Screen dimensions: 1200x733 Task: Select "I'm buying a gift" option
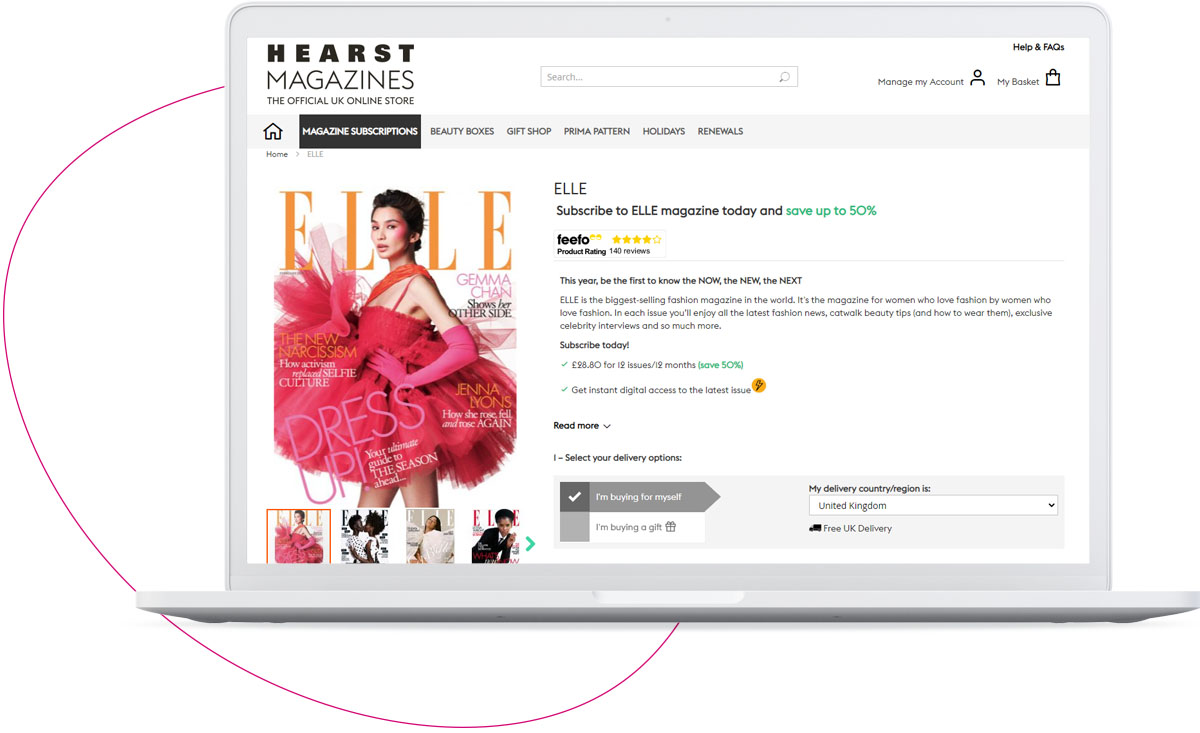632,527
